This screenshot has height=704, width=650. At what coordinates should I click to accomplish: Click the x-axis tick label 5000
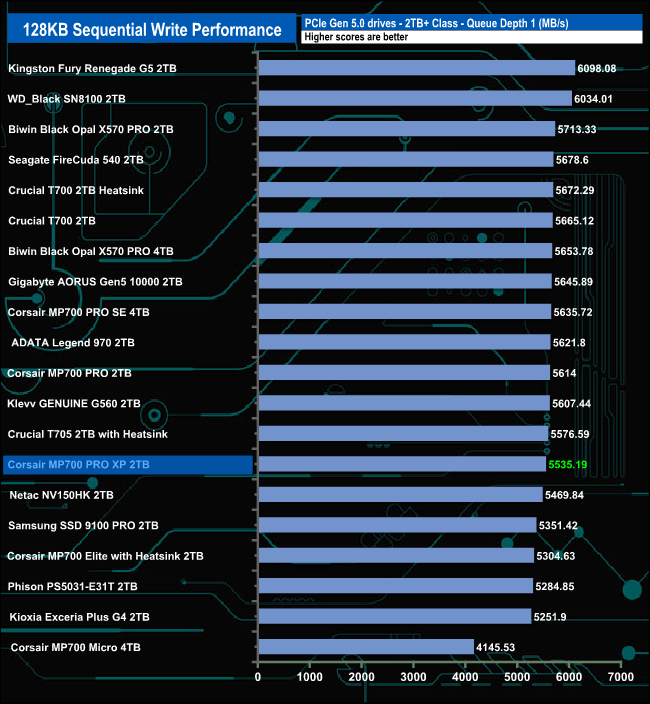(x=517, y=677)
